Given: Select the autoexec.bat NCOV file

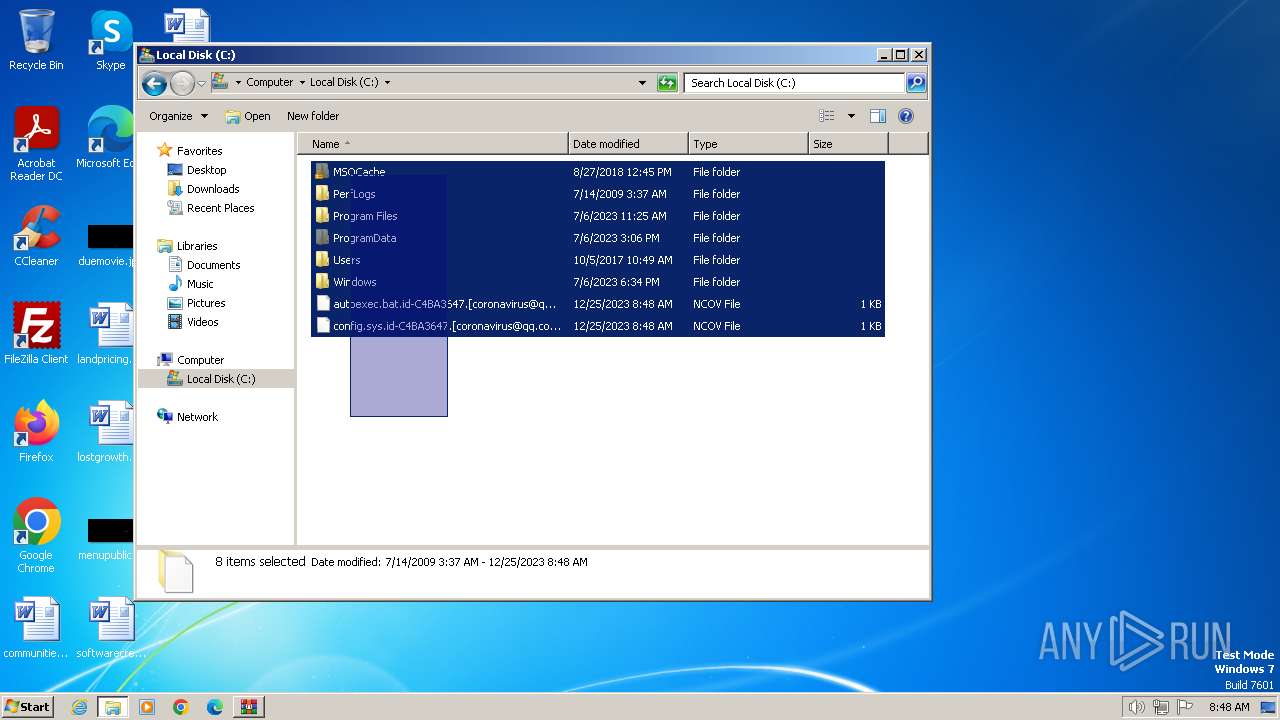Looking at the screenshot, I should pos(598,304).
